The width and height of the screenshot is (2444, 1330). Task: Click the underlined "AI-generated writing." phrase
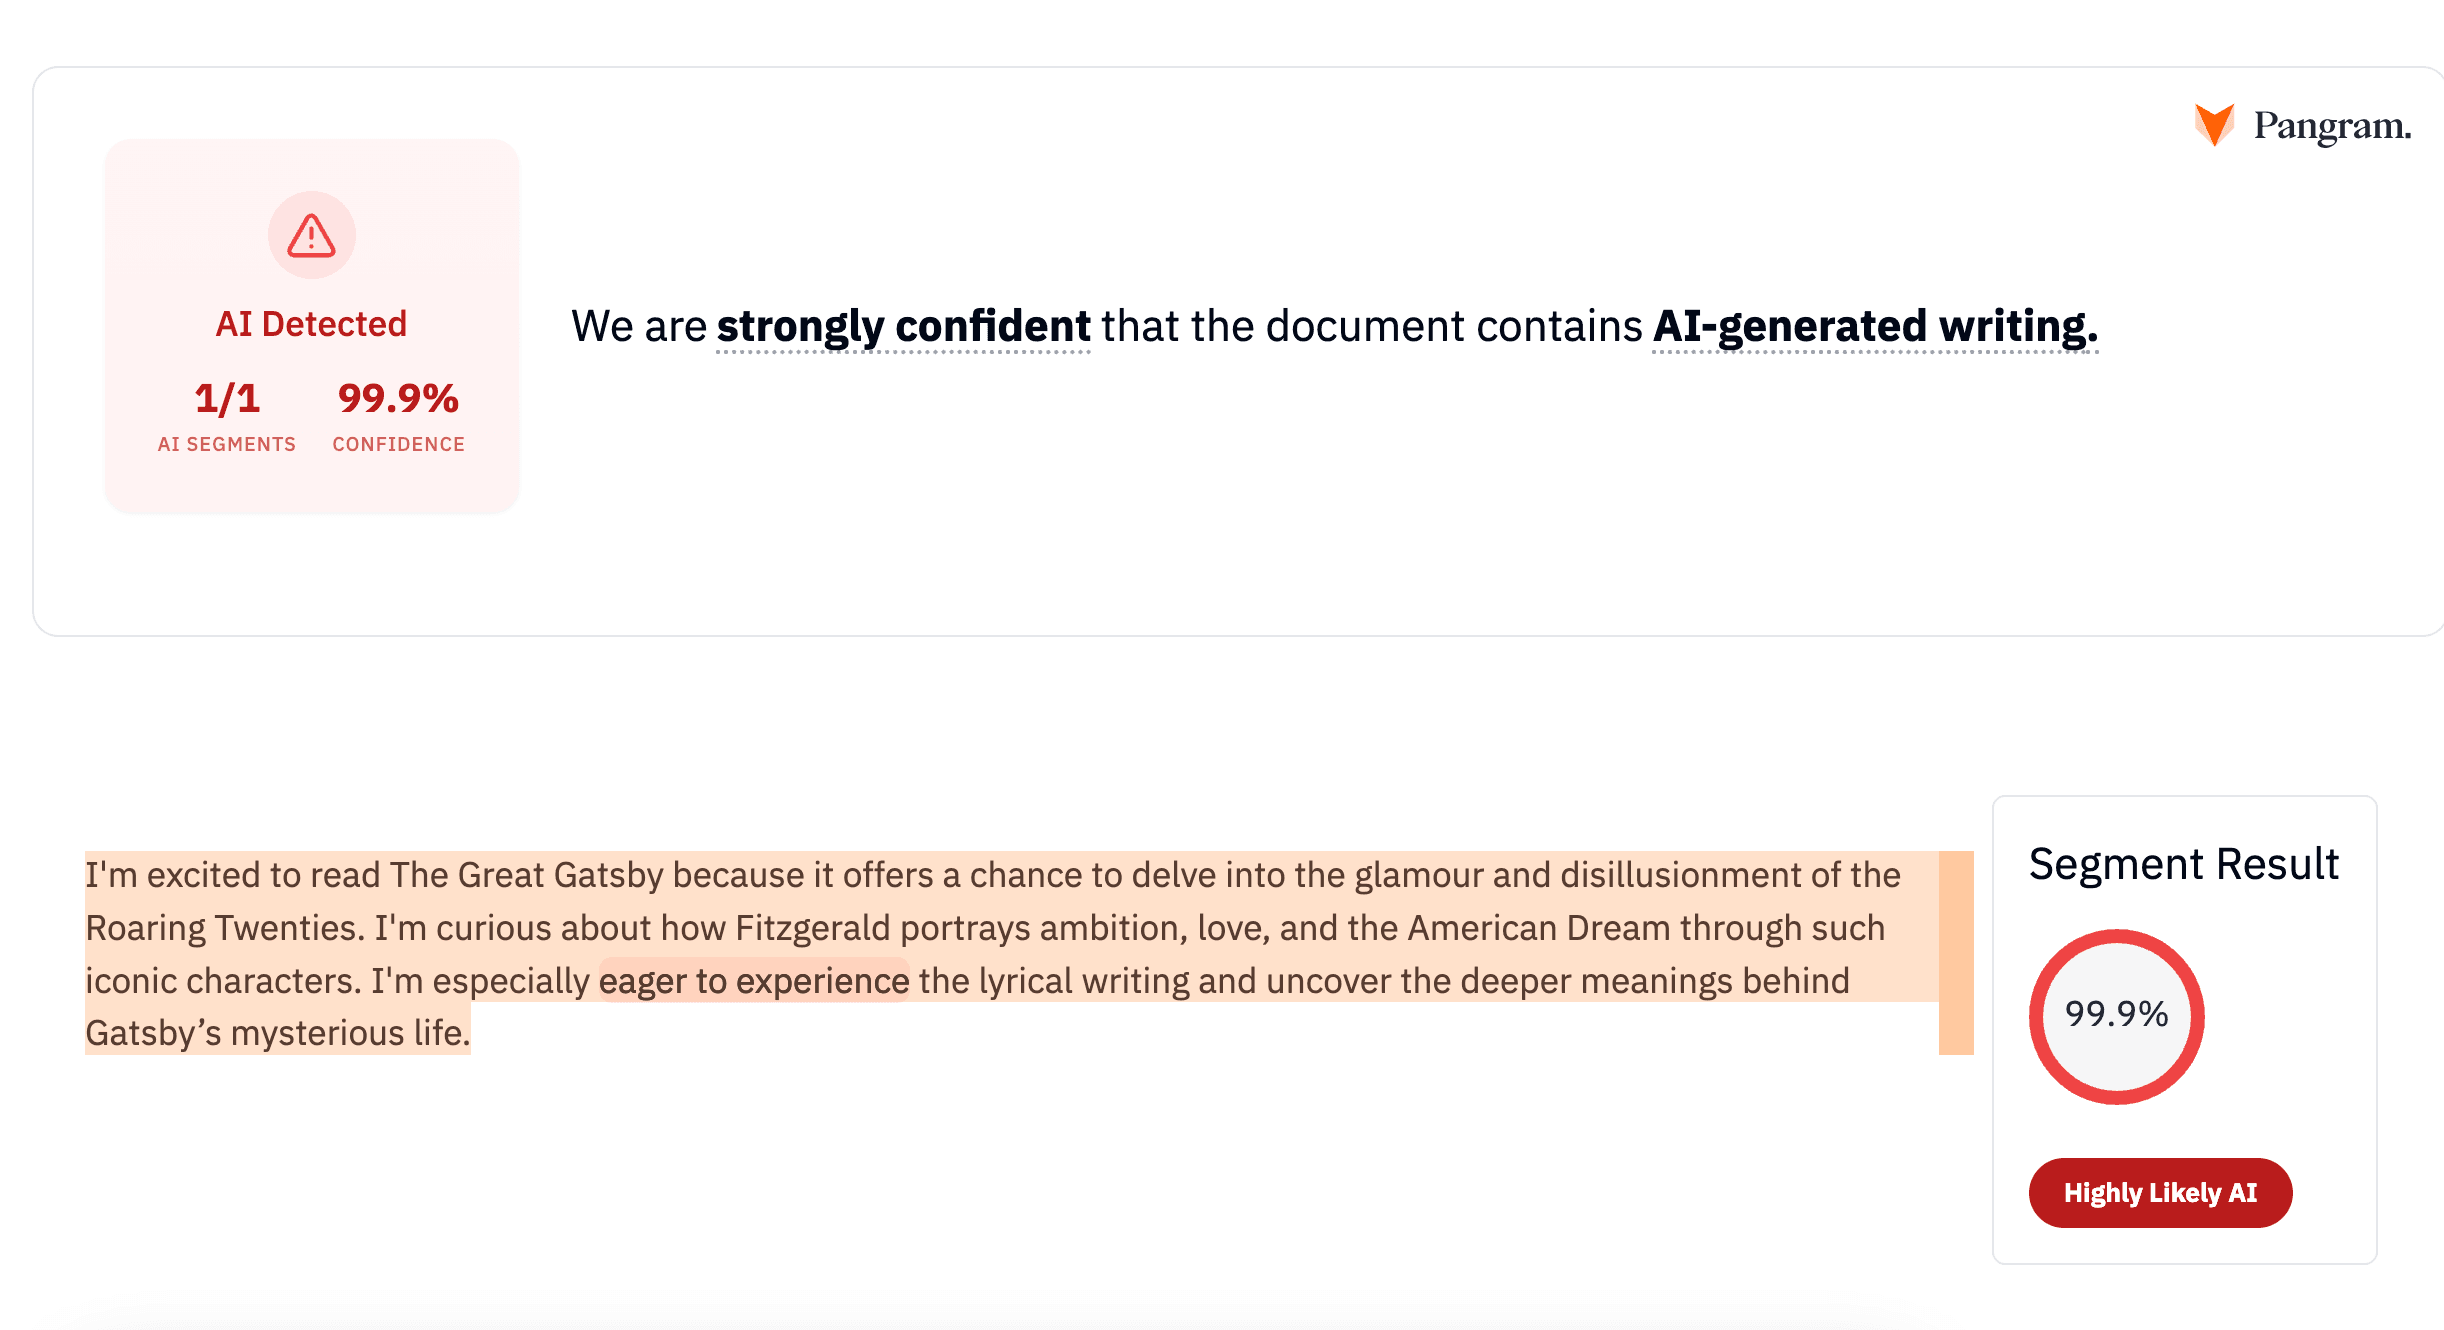1875,326
